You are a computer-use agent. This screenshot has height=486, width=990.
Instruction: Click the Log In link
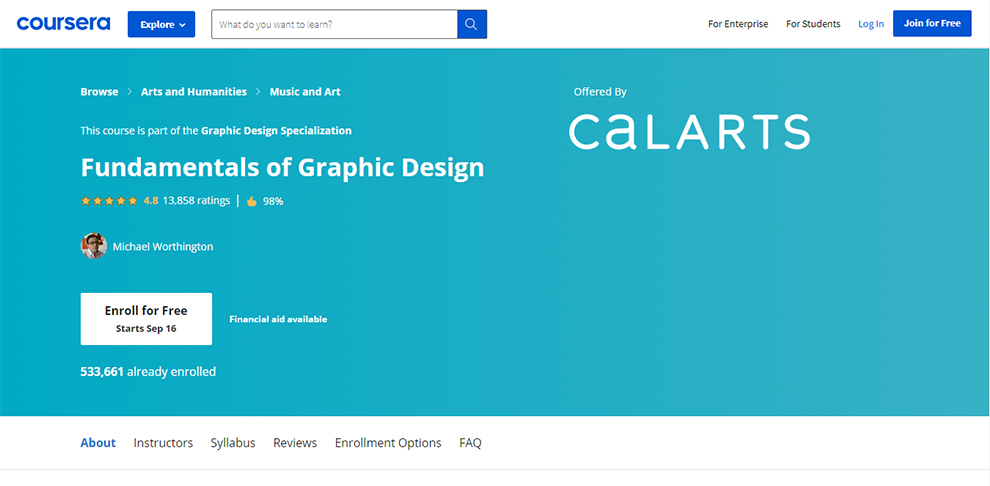[871, 24]
